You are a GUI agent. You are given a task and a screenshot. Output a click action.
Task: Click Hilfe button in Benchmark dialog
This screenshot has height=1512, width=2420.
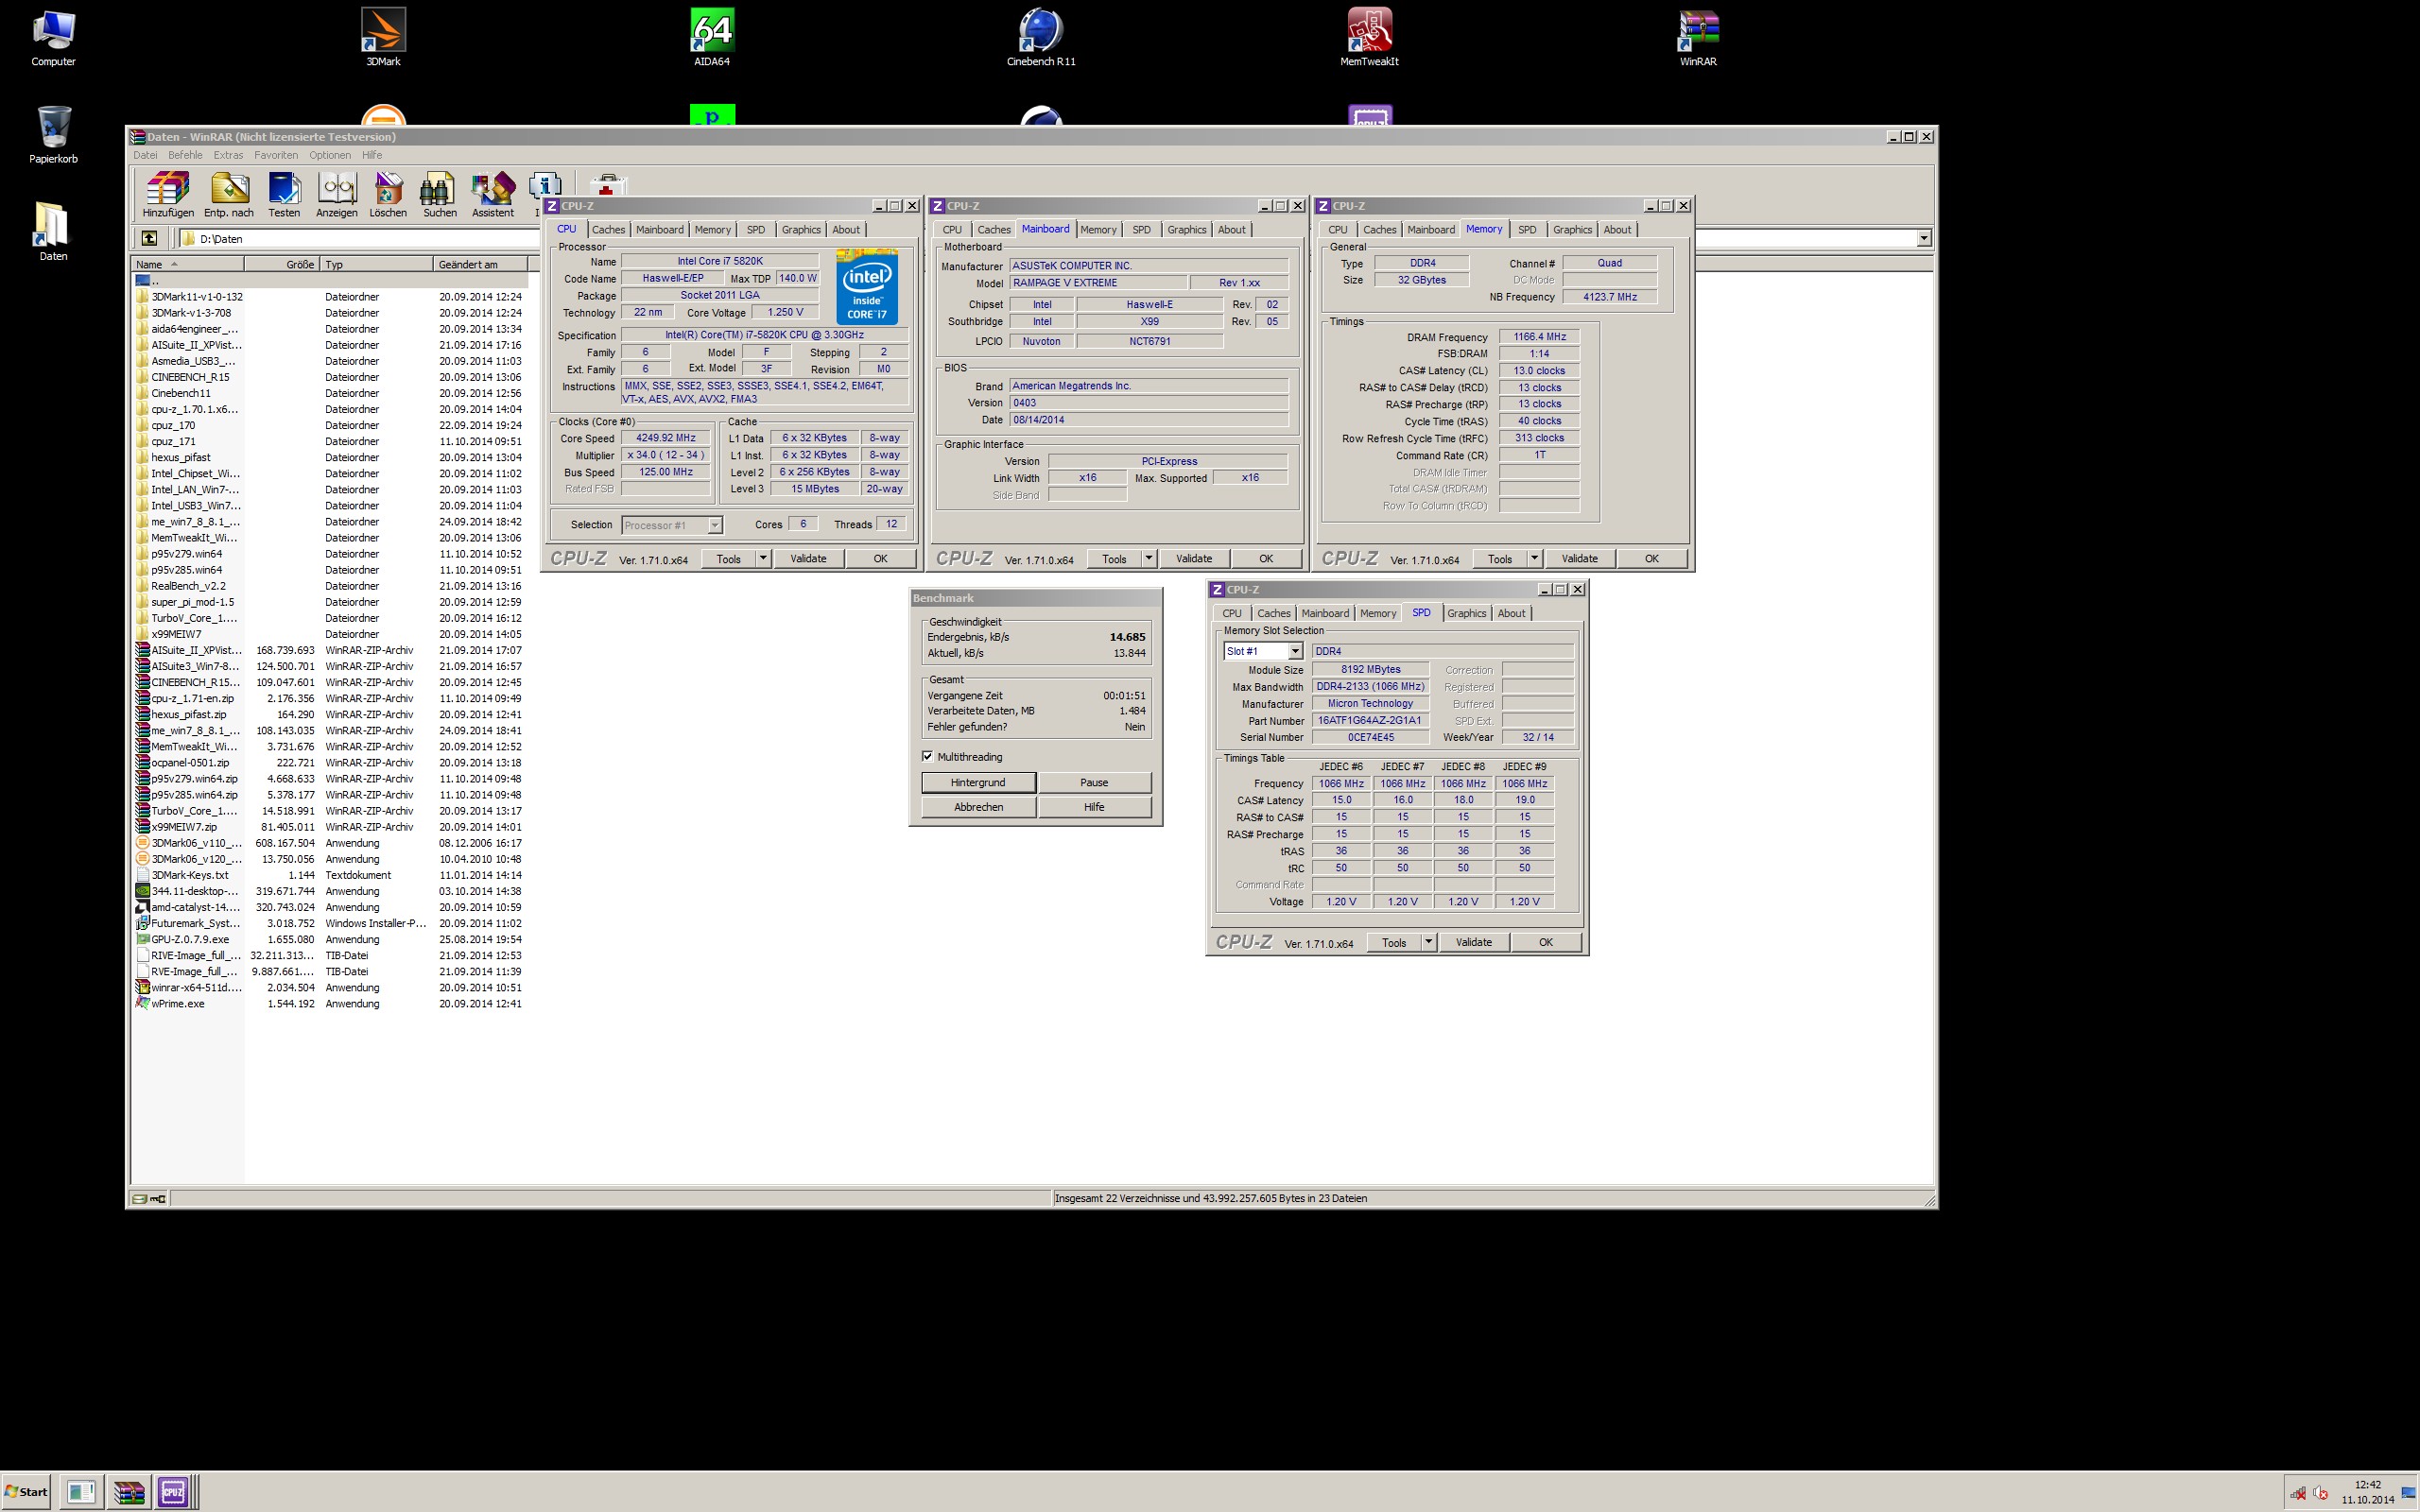1094,807
